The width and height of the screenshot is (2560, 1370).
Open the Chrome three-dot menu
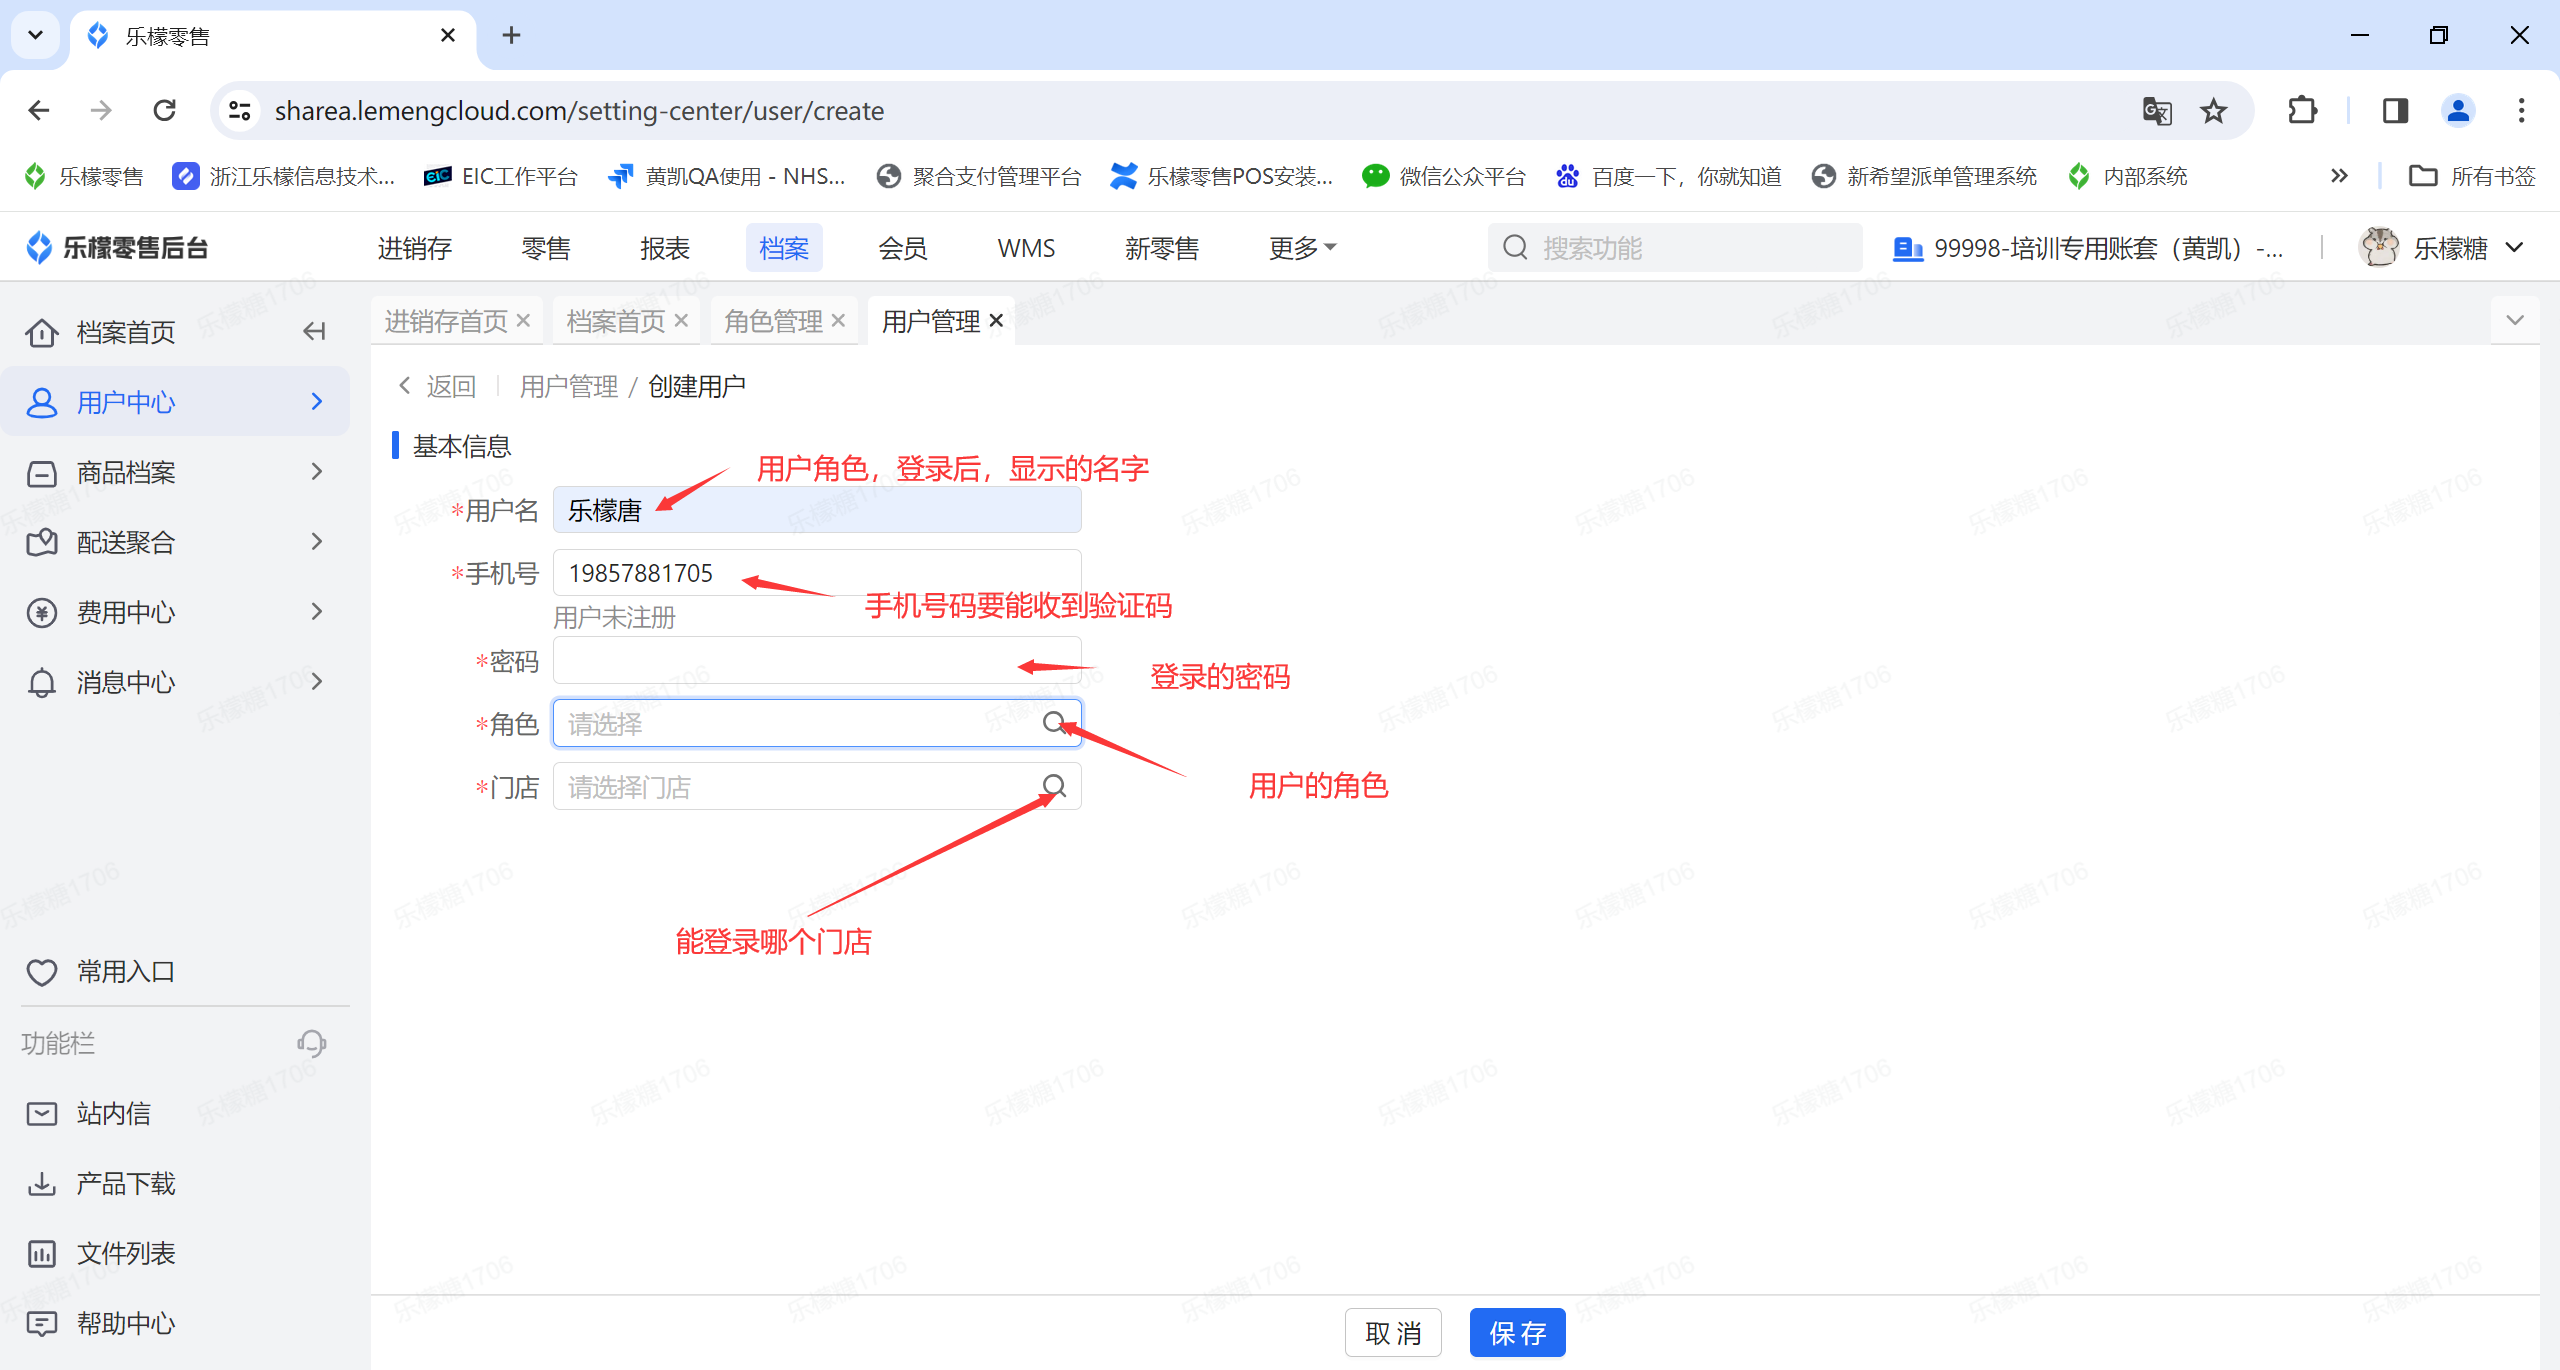tap(2521, 110)
